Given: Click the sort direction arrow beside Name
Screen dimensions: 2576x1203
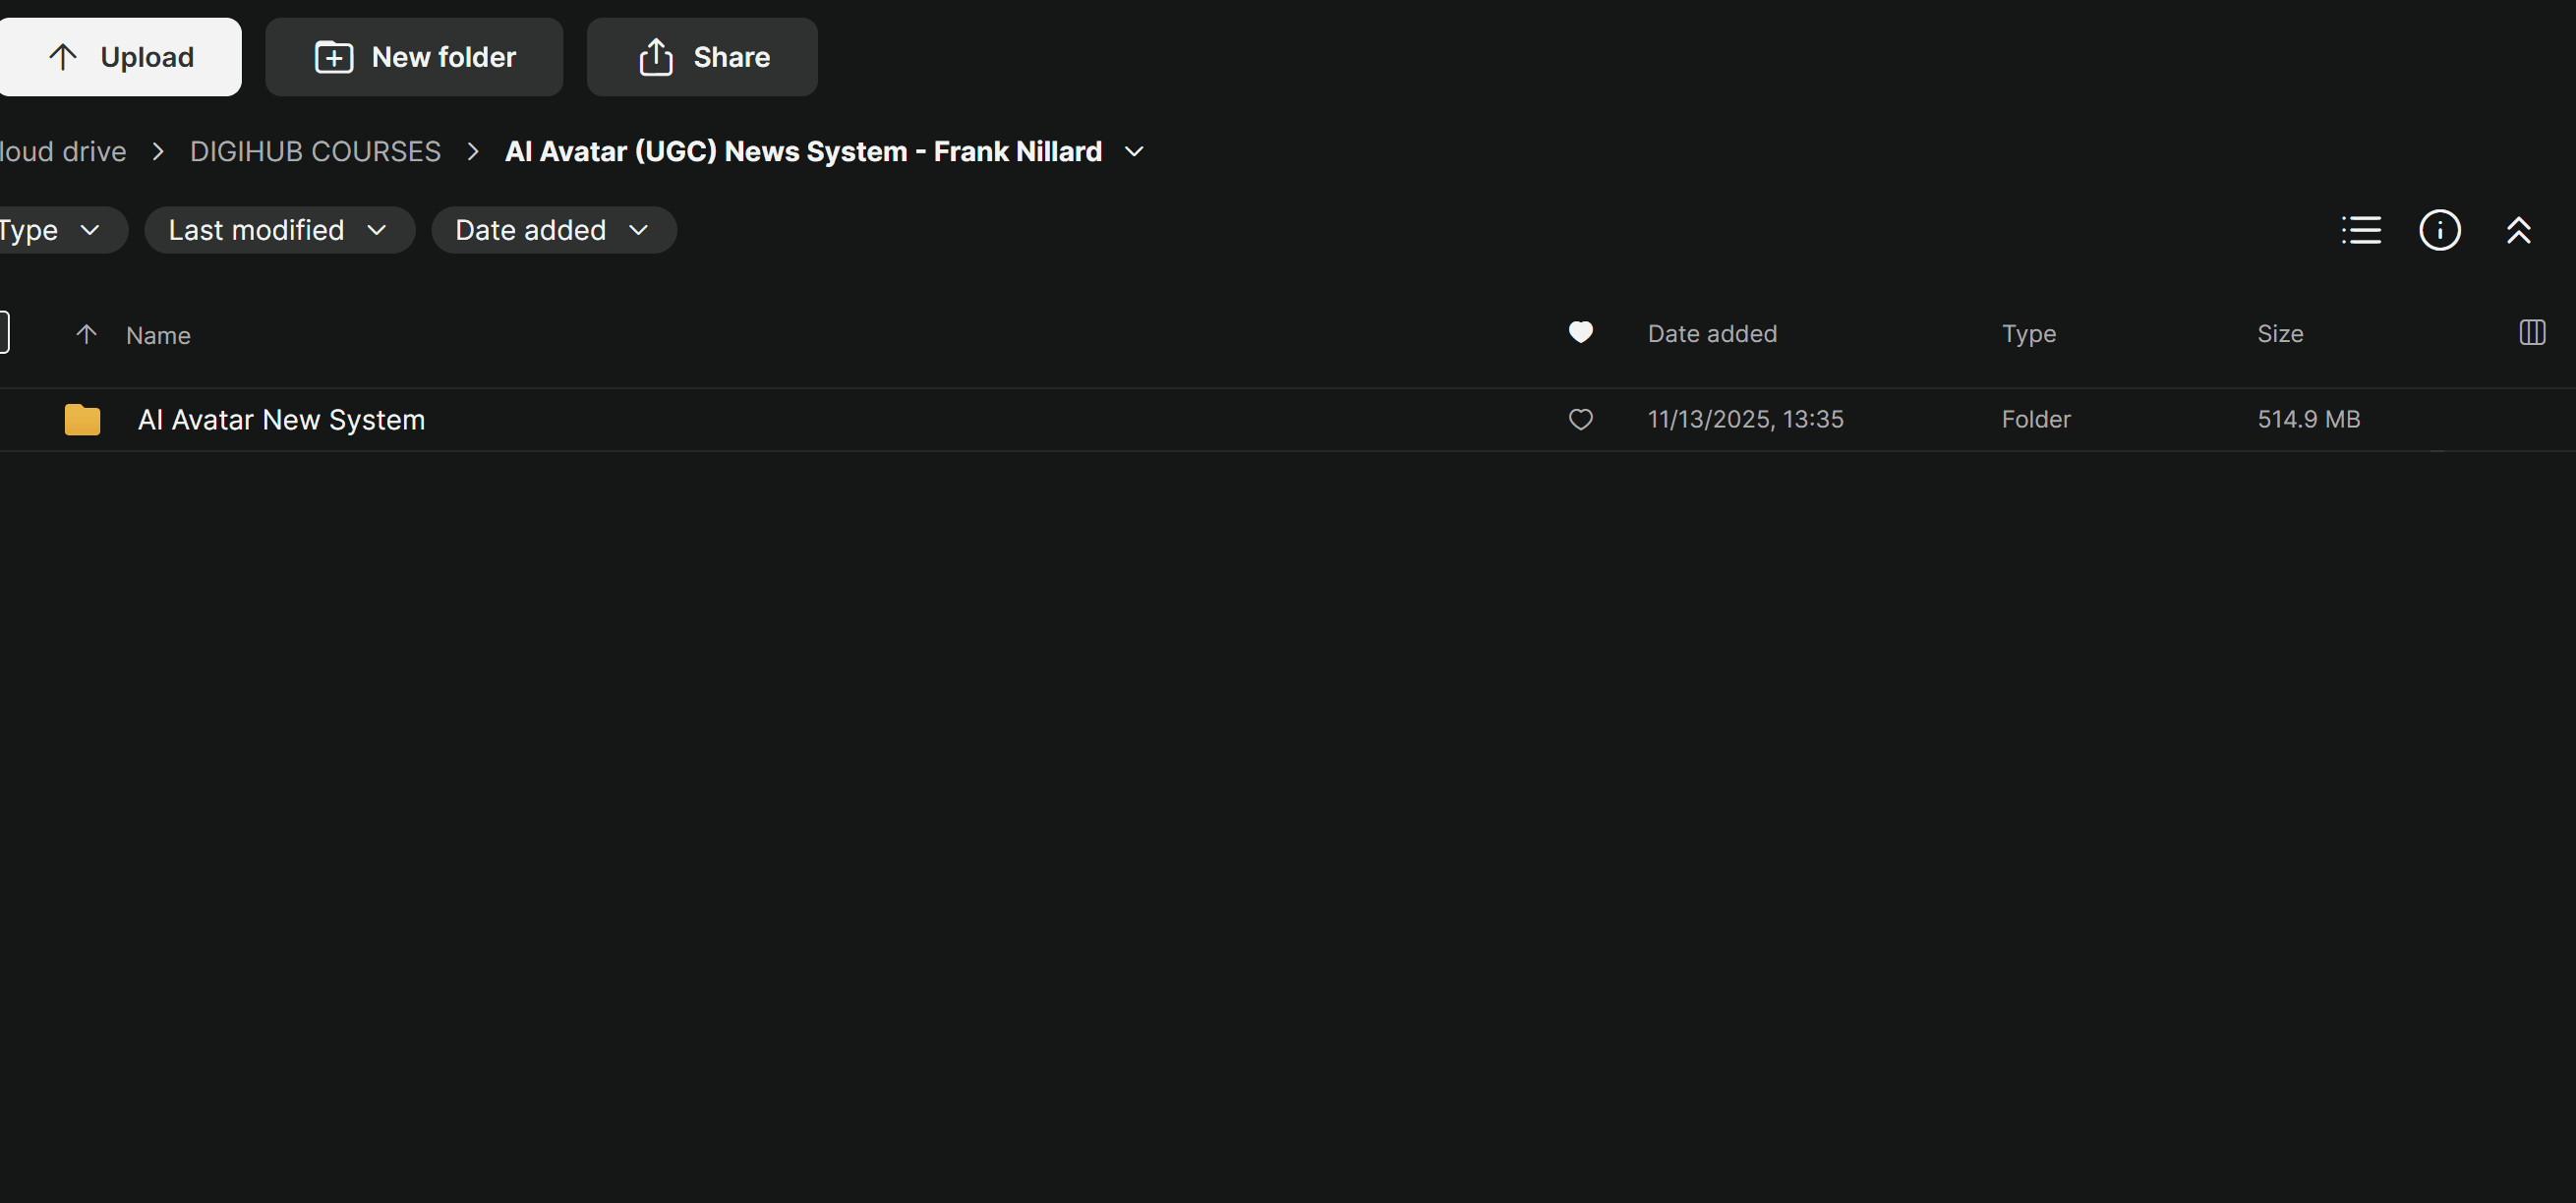Looking at the screenshot, I should [87, 334].
